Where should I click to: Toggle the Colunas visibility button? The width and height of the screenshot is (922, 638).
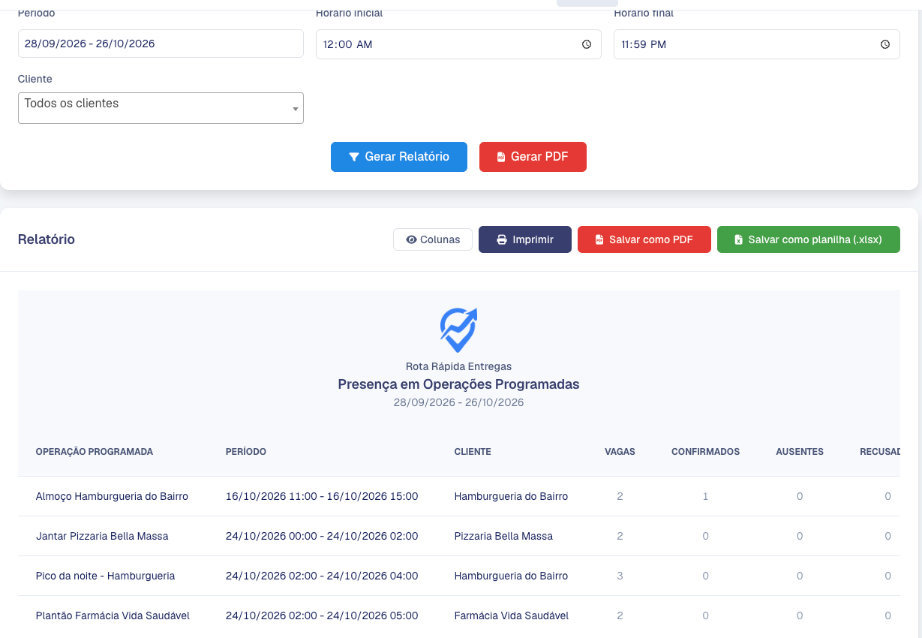433,239
